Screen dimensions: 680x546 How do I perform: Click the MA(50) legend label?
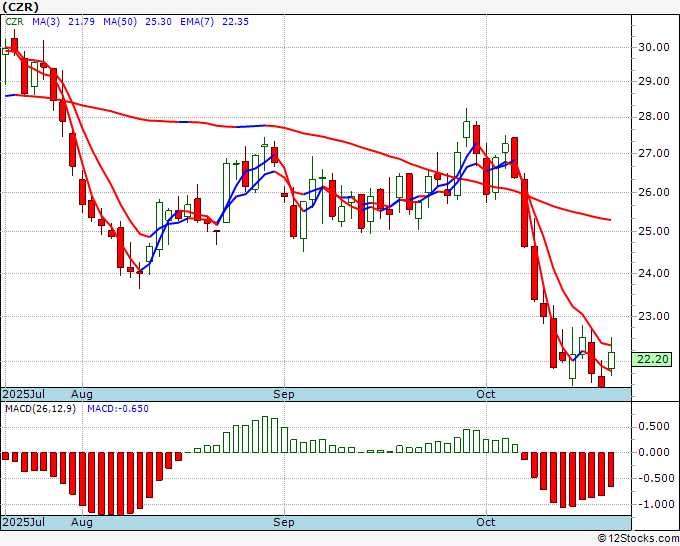click(120, 22)
